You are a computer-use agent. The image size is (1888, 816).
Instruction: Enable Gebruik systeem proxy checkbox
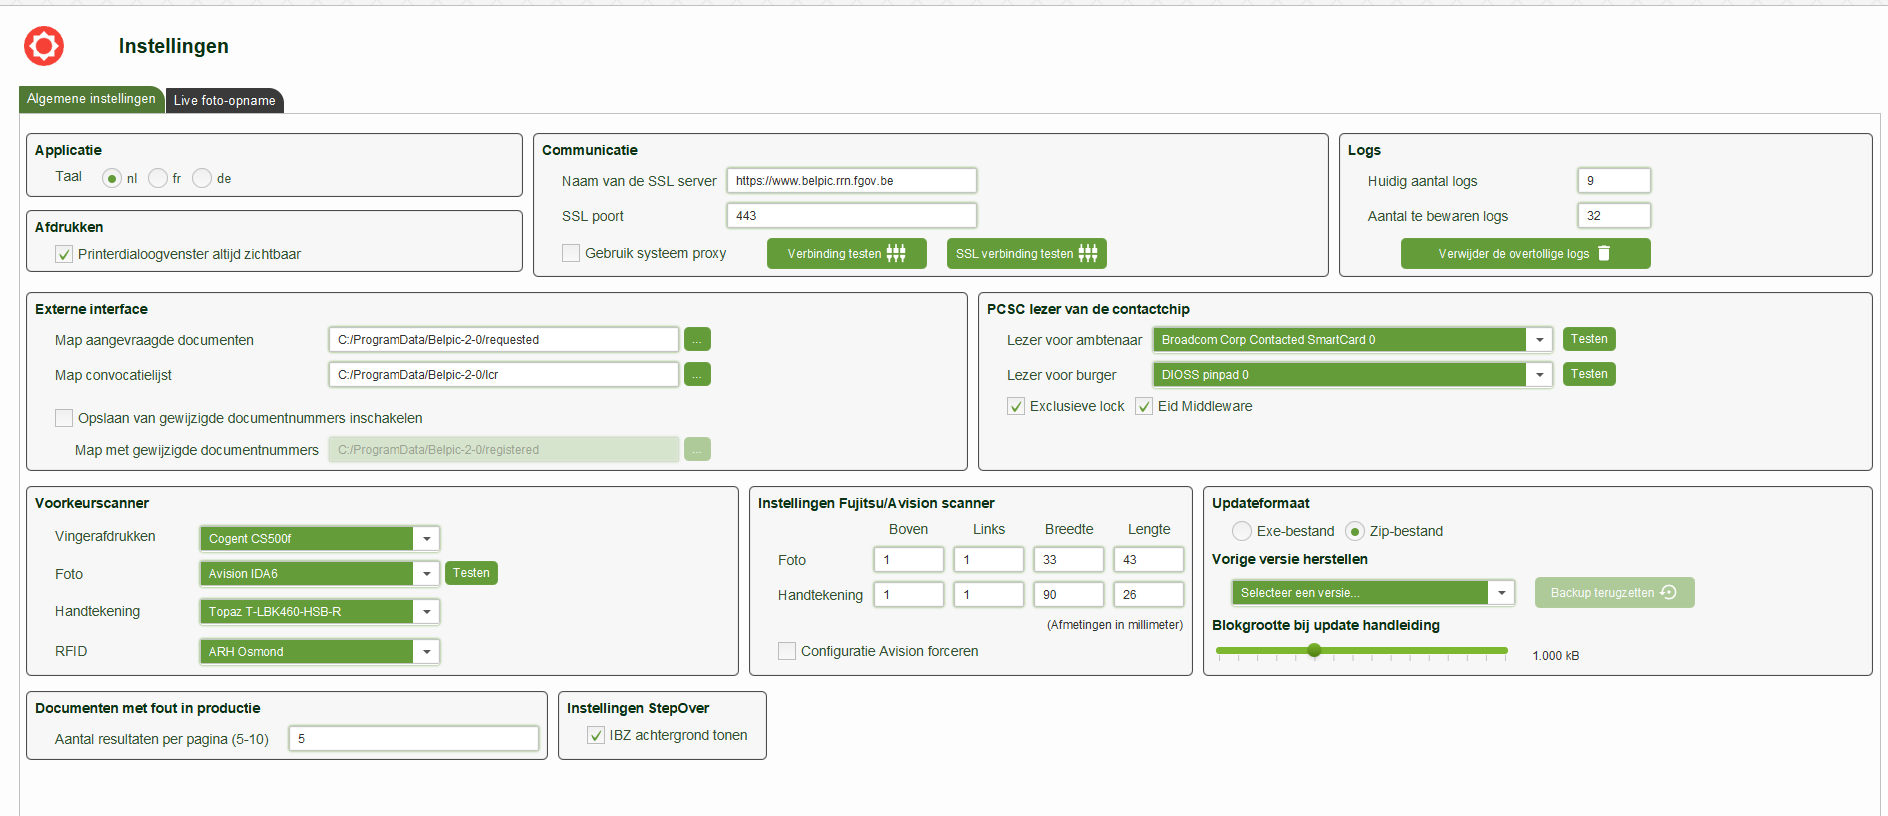point(571,254)
